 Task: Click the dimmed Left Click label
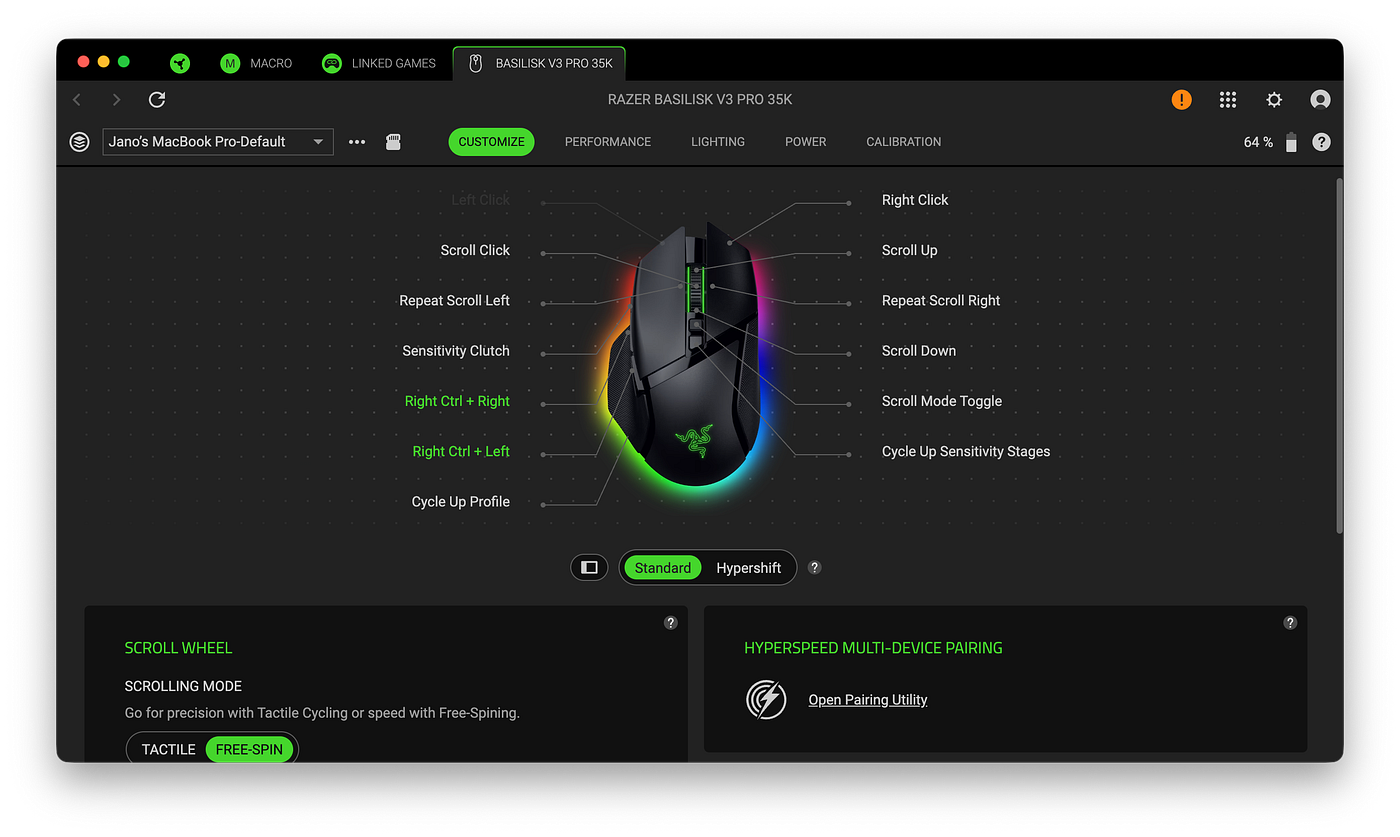(481, 200)
